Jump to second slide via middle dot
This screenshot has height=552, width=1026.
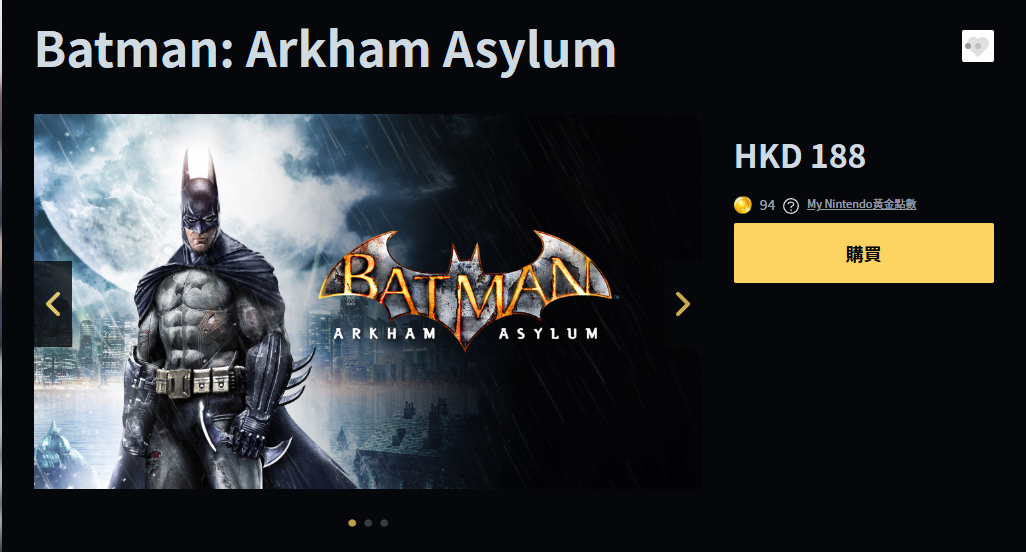[x=368, y=523]
